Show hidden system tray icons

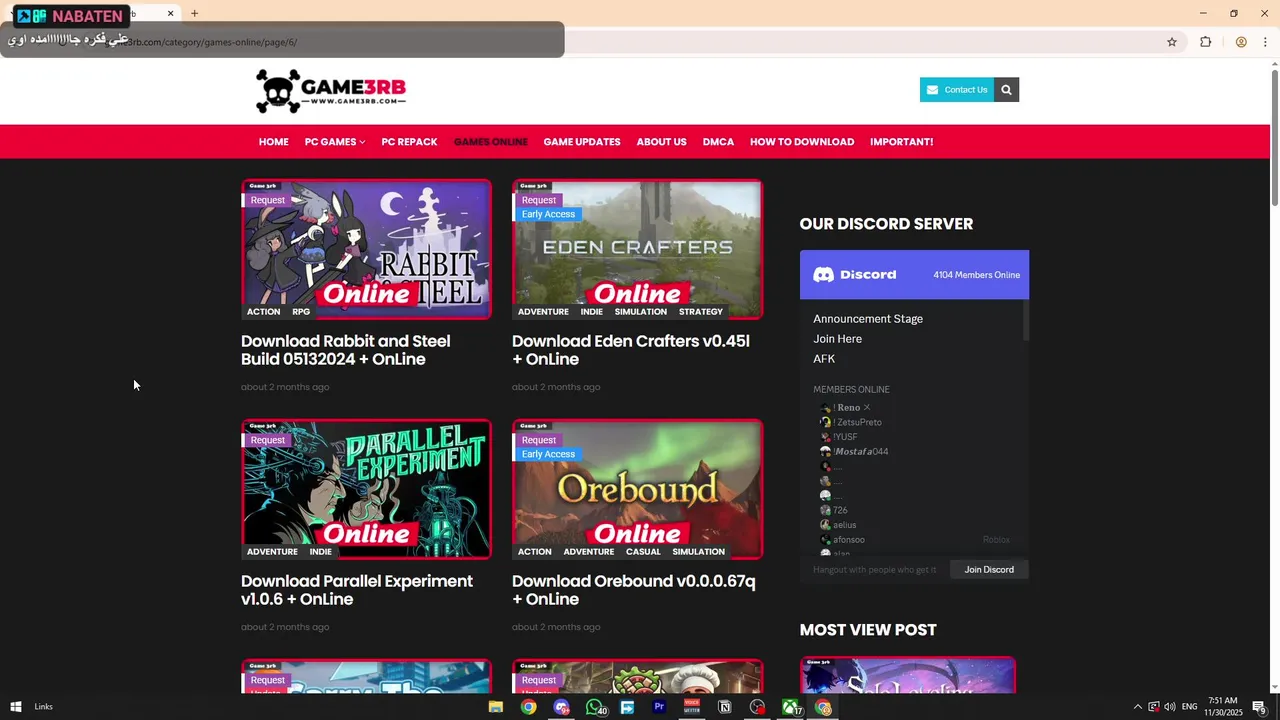(x=1137, y=707)
